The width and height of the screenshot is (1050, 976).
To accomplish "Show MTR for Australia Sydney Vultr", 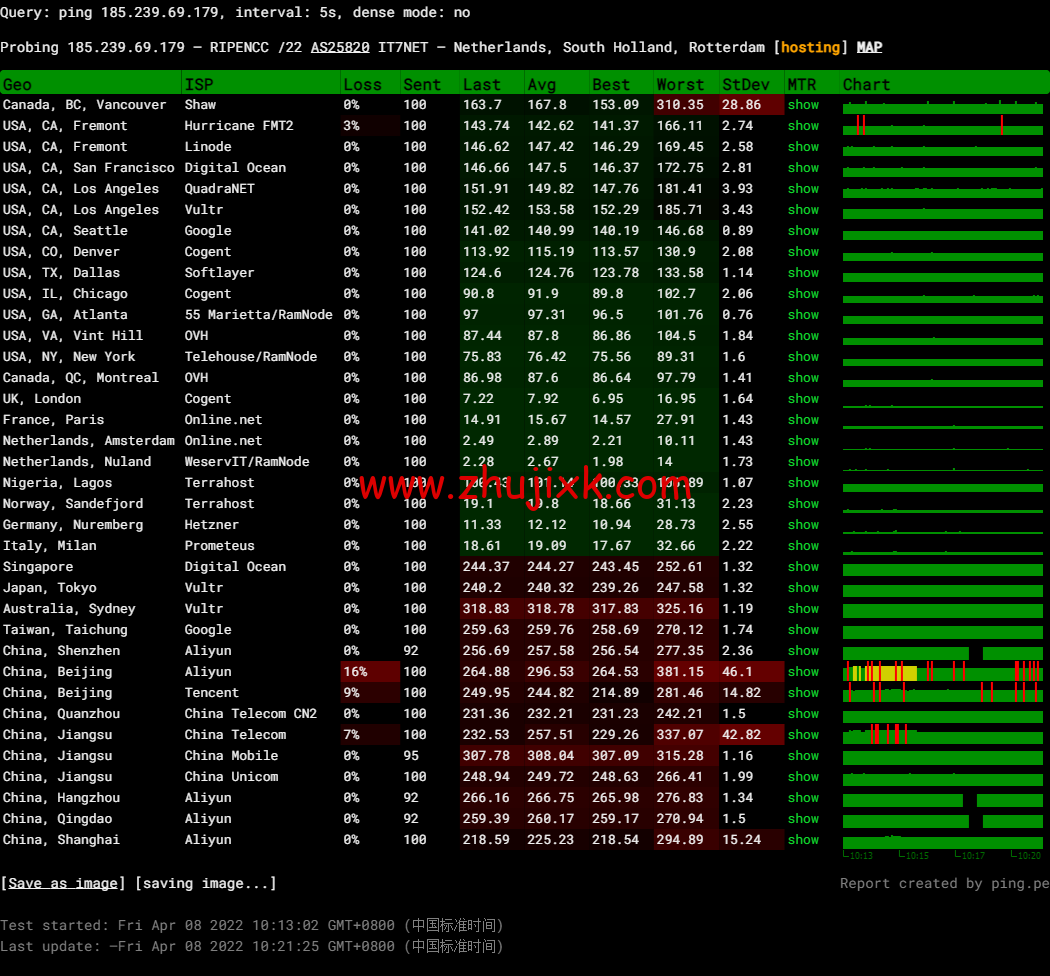I will click(x=802, y=609).
